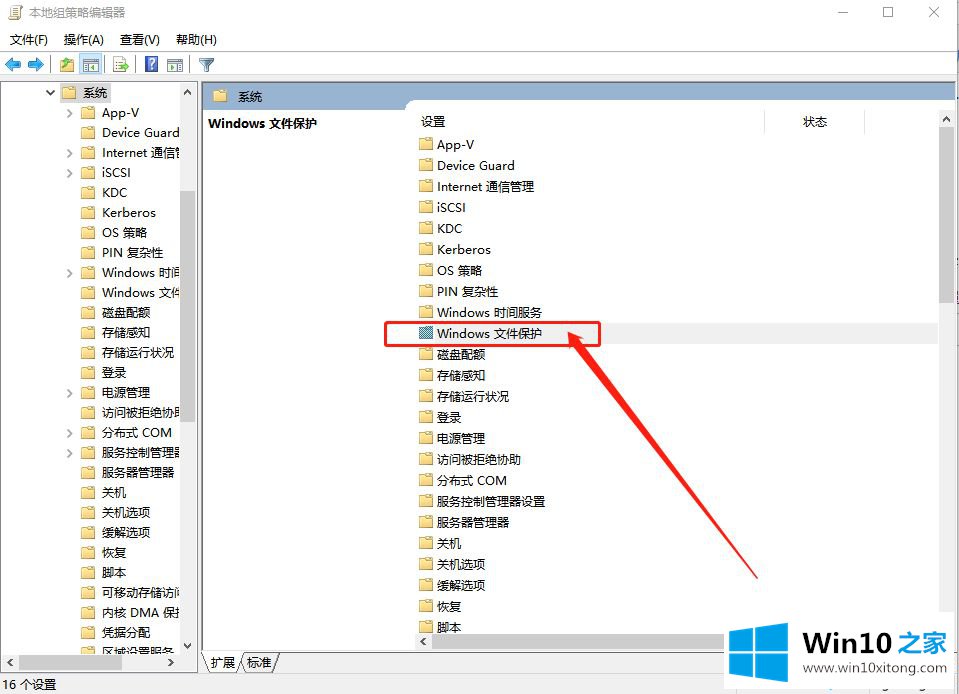
Task: Open the 操作(A) menu
Action: (x=83, y=40)
